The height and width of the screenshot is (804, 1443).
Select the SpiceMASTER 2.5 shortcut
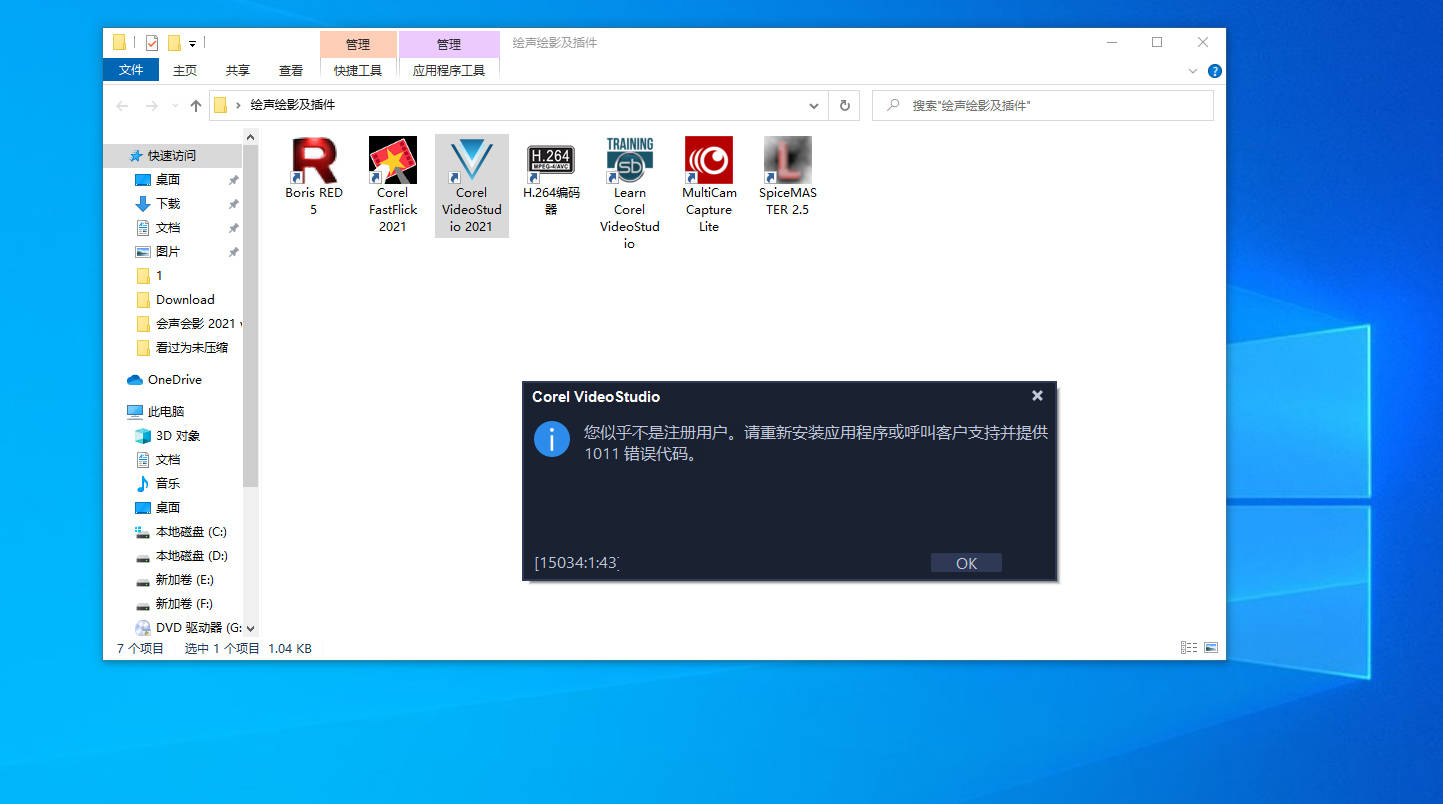pyautogui.click(x=788, y=177)
